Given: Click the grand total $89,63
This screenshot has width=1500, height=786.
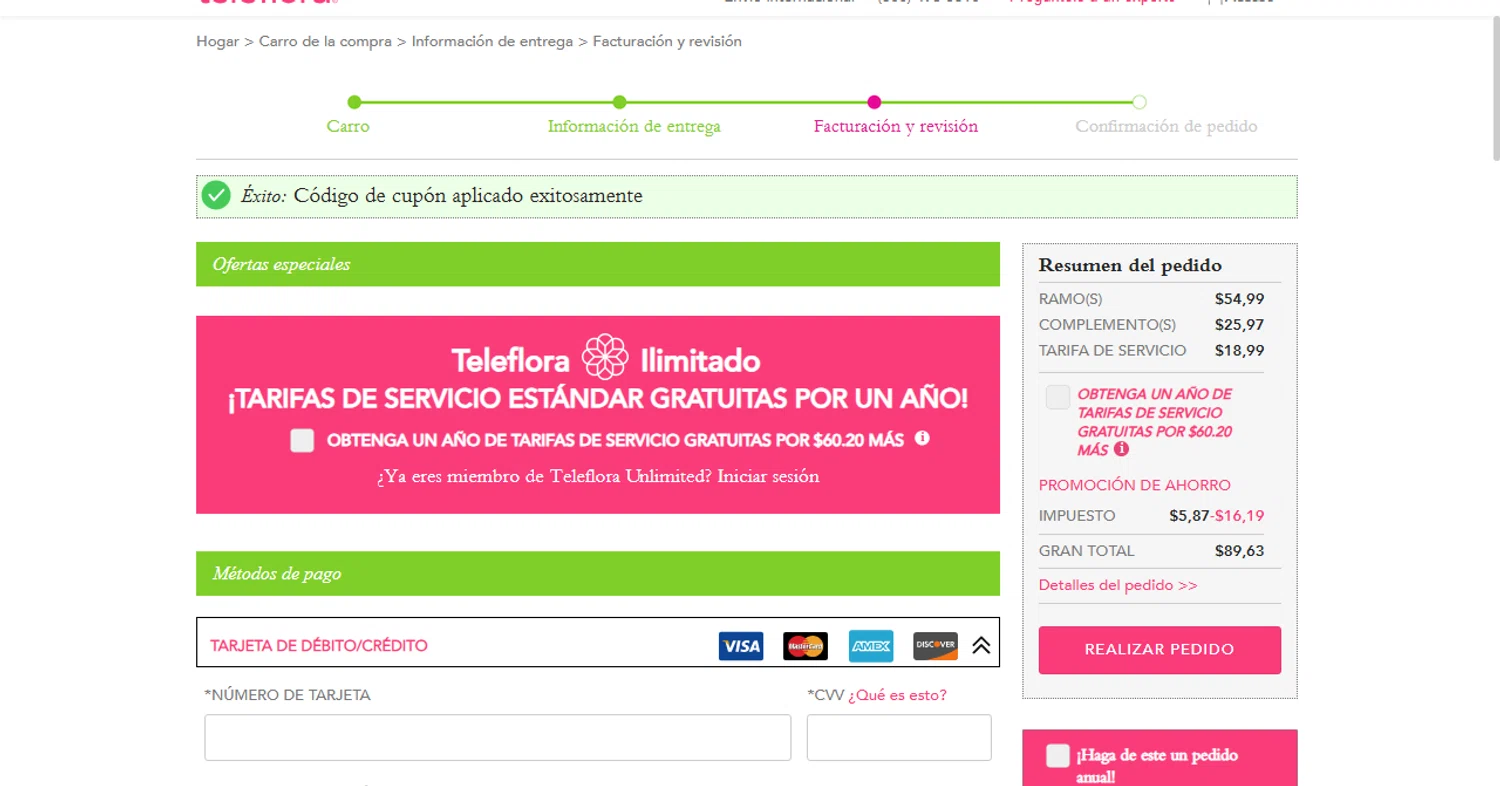Looking at the screenshot, I should click(1239, 551).
